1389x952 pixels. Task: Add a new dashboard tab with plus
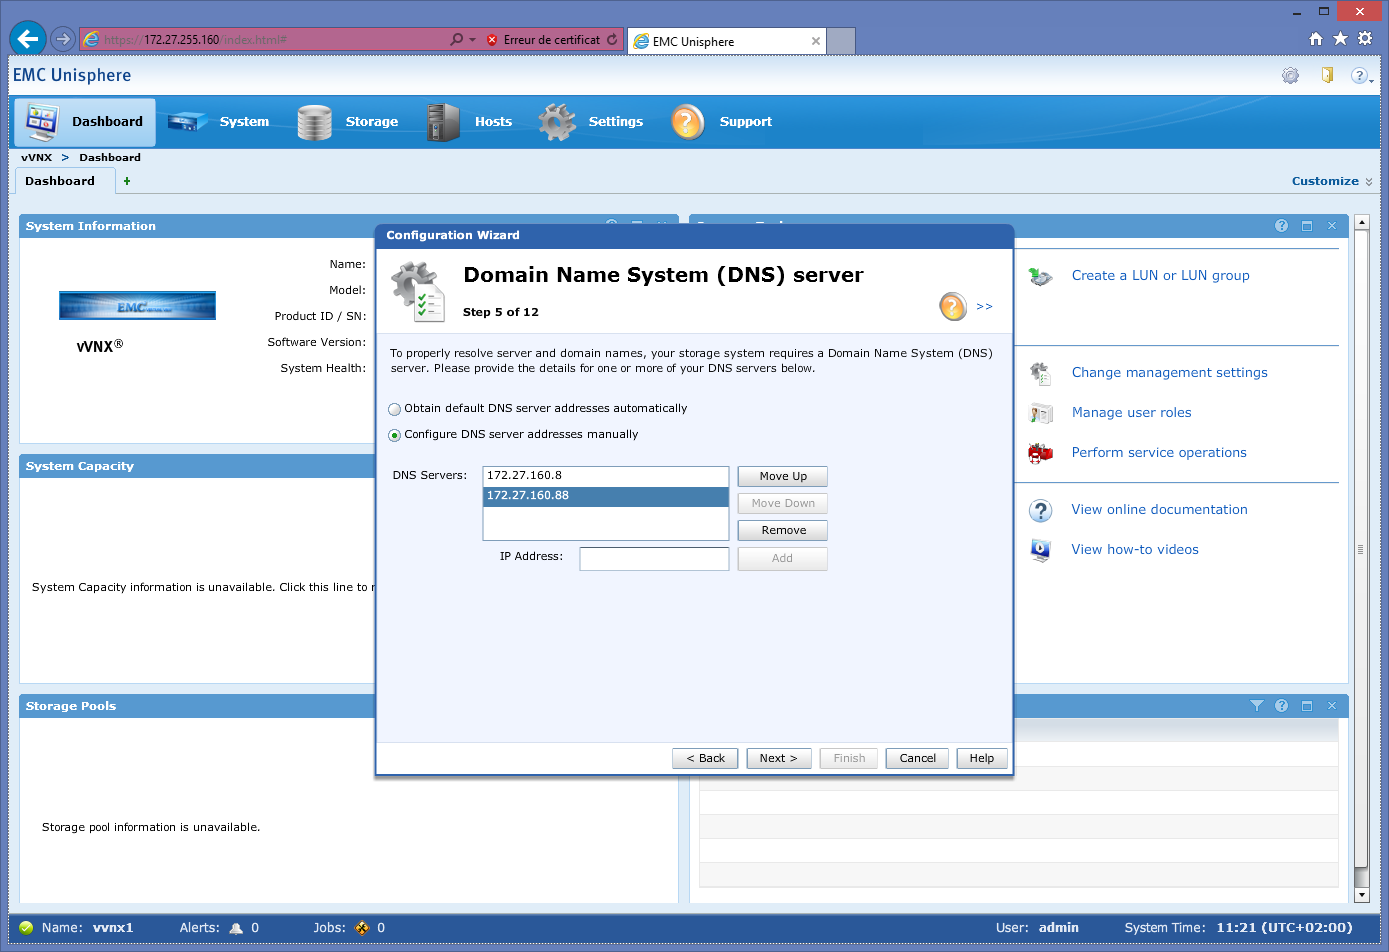point(127,181)
